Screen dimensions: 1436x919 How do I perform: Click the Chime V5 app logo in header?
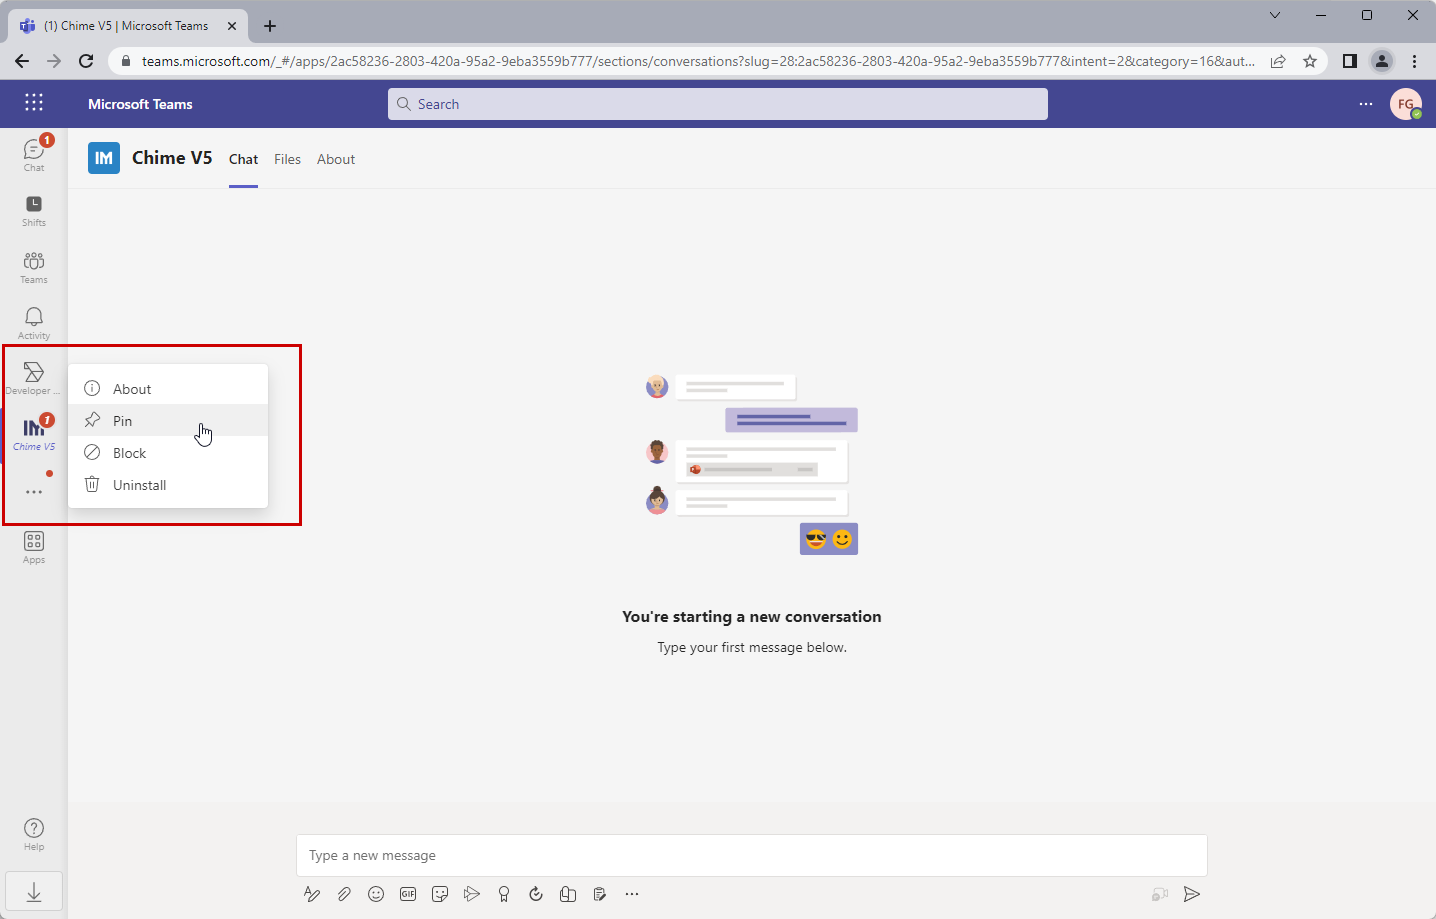(x=104, y=158)
